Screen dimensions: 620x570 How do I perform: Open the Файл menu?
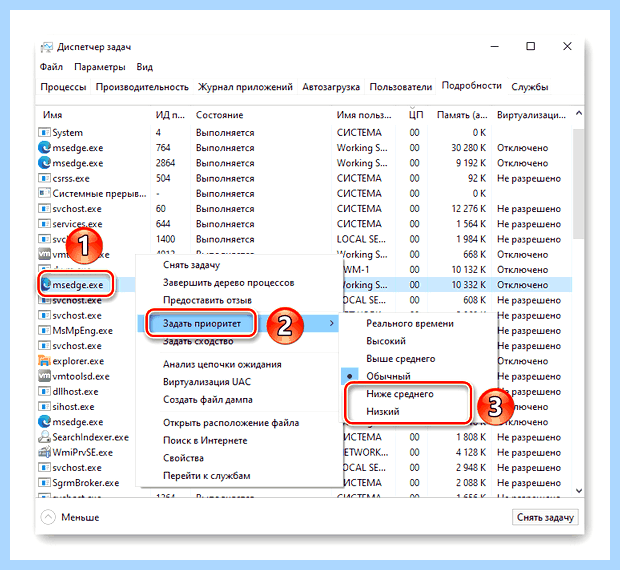[51, 67]
